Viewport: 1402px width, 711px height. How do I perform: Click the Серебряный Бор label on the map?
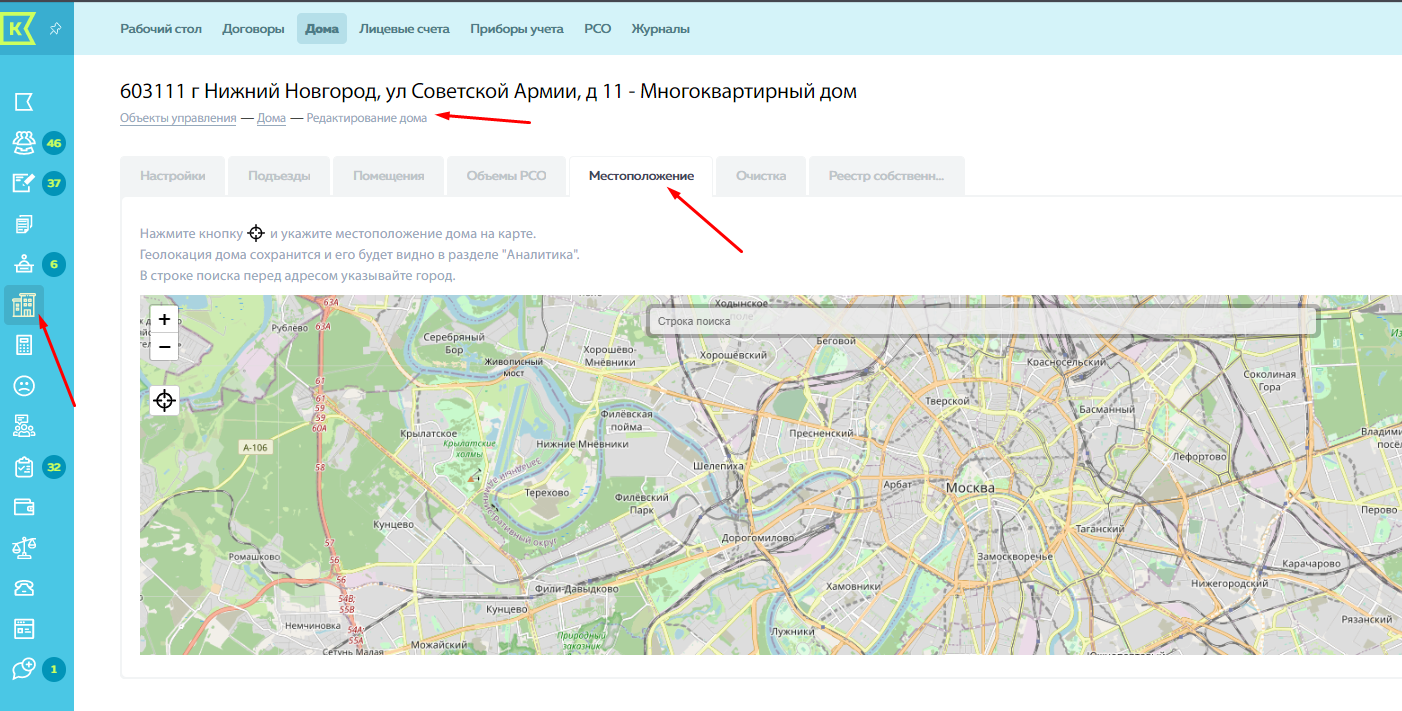point(454,343)
